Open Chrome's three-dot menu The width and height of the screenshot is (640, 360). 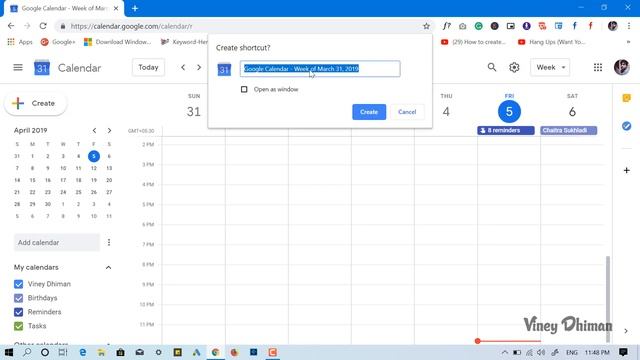tap(629, 26)
